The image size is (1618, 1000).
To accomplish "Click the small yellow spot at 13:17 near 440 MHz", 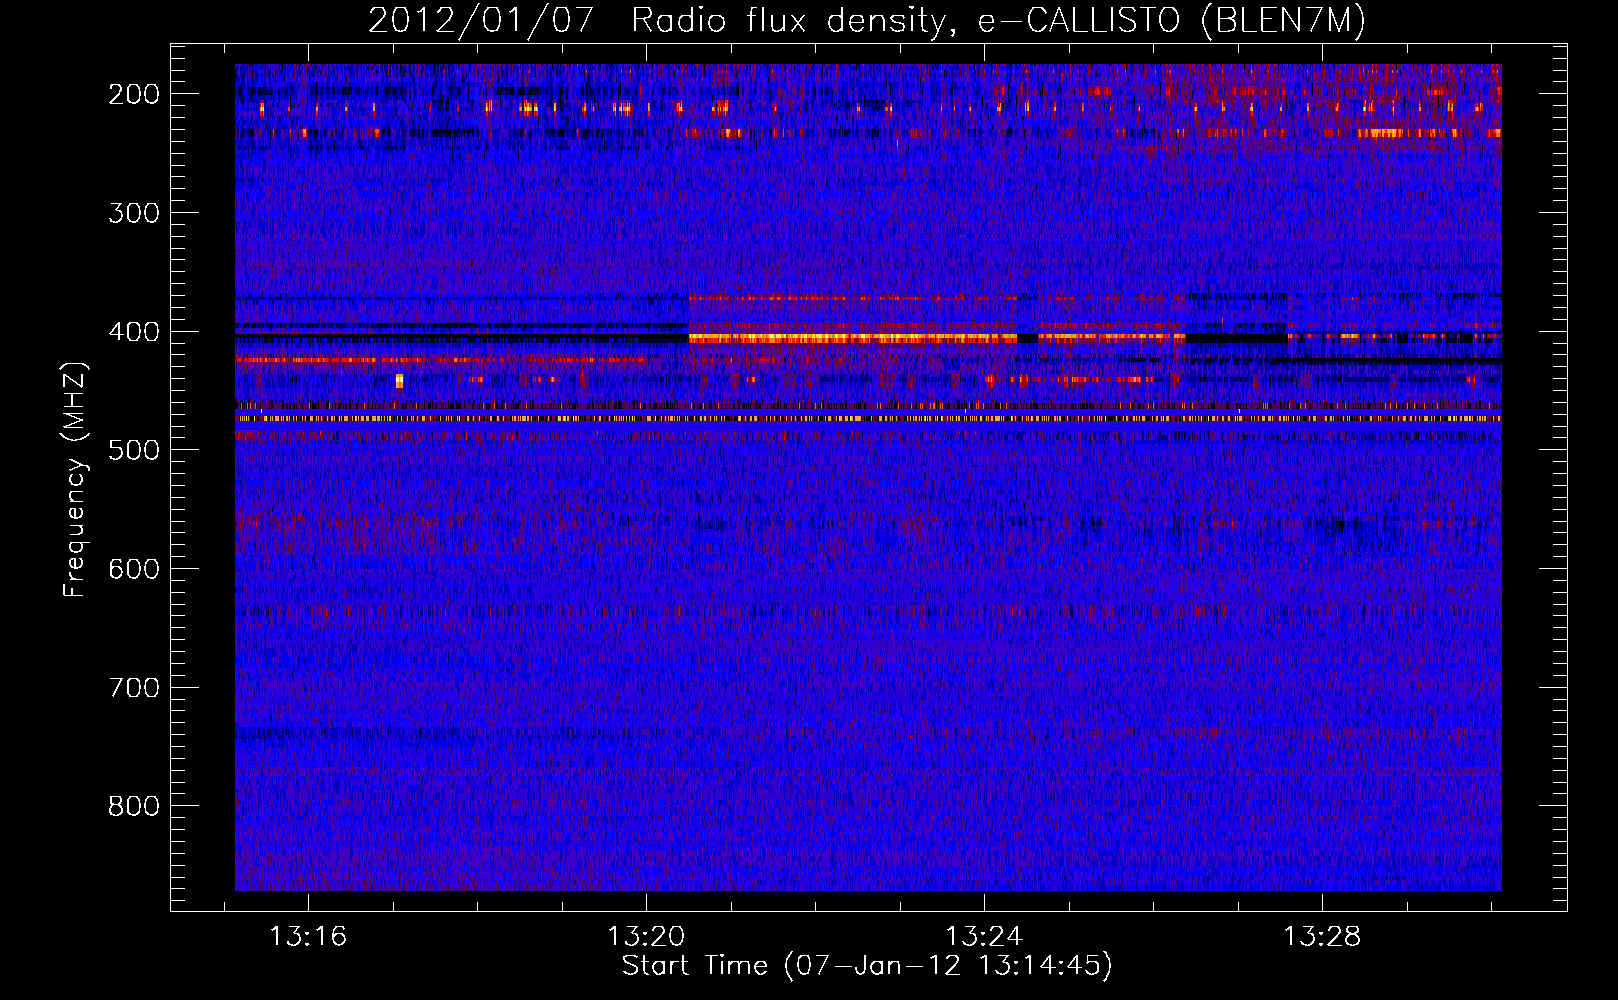I will (399, 381).
